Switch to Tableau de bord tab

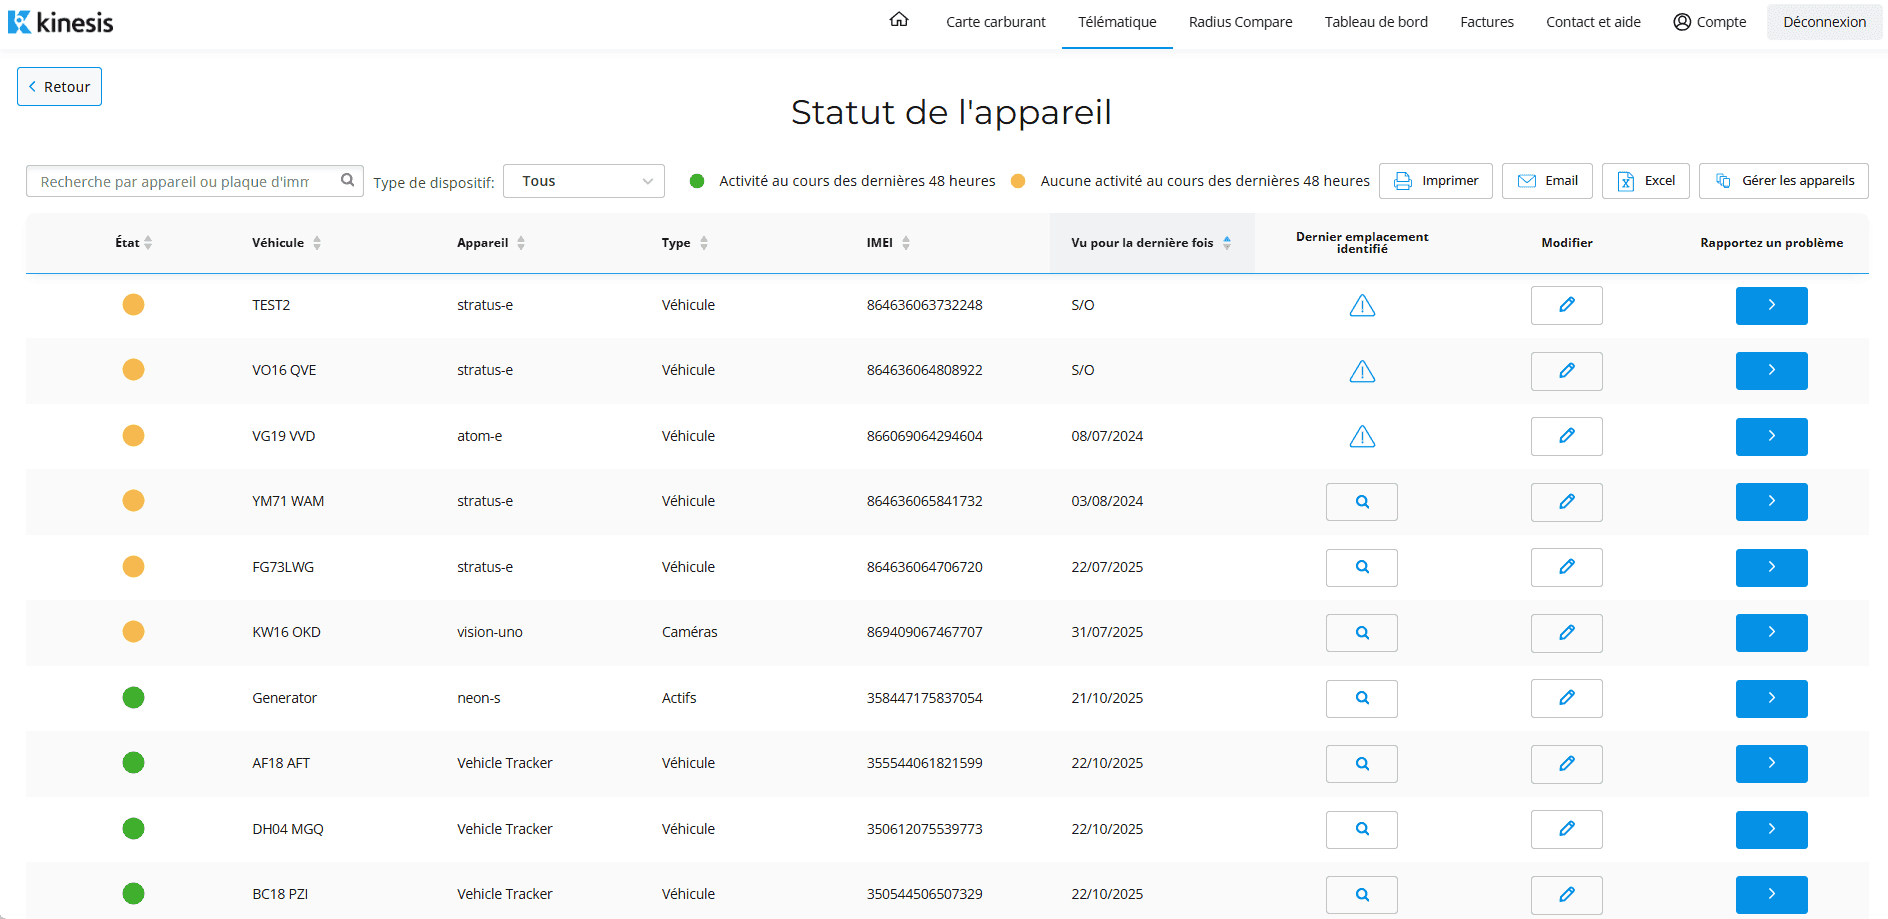(1375, 22)
